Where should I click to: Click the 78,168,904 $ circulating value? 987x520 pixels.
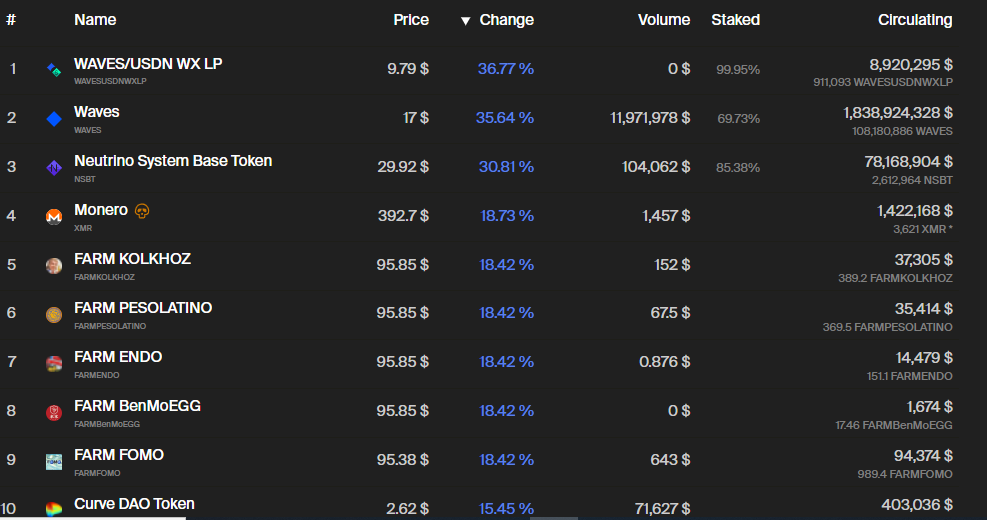point(908,162)
